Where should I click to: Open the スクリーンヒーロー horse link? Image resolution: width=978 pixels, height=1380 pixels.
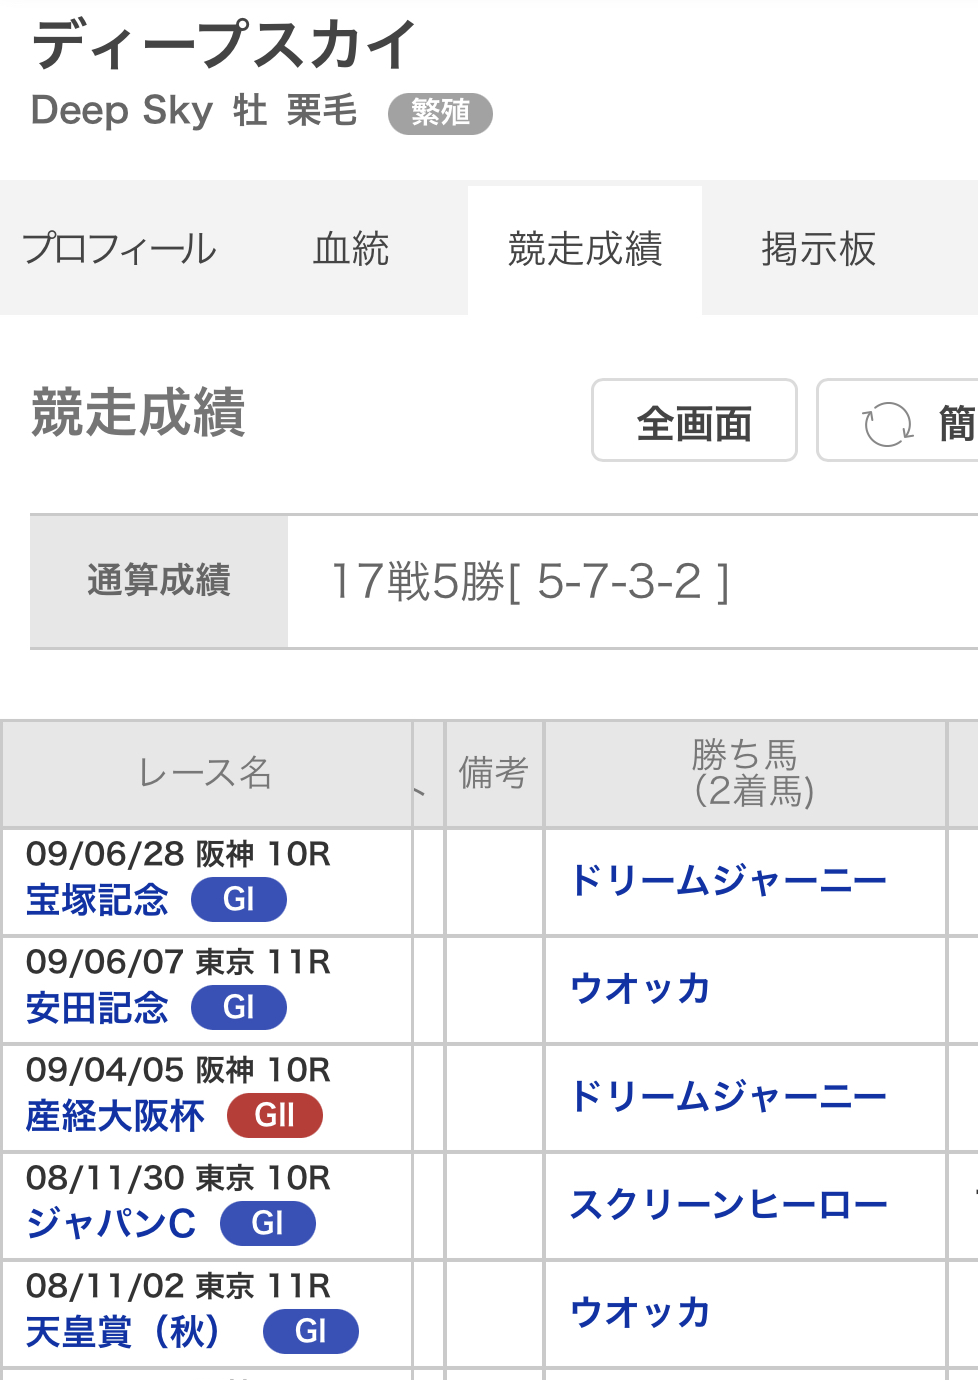pos(728,1205)
